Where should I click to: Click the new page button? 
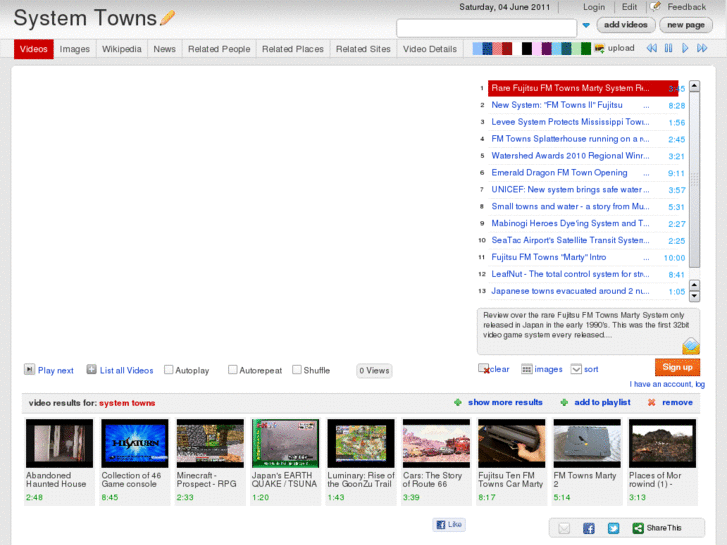pyautogui.click(x=686, y=25)
